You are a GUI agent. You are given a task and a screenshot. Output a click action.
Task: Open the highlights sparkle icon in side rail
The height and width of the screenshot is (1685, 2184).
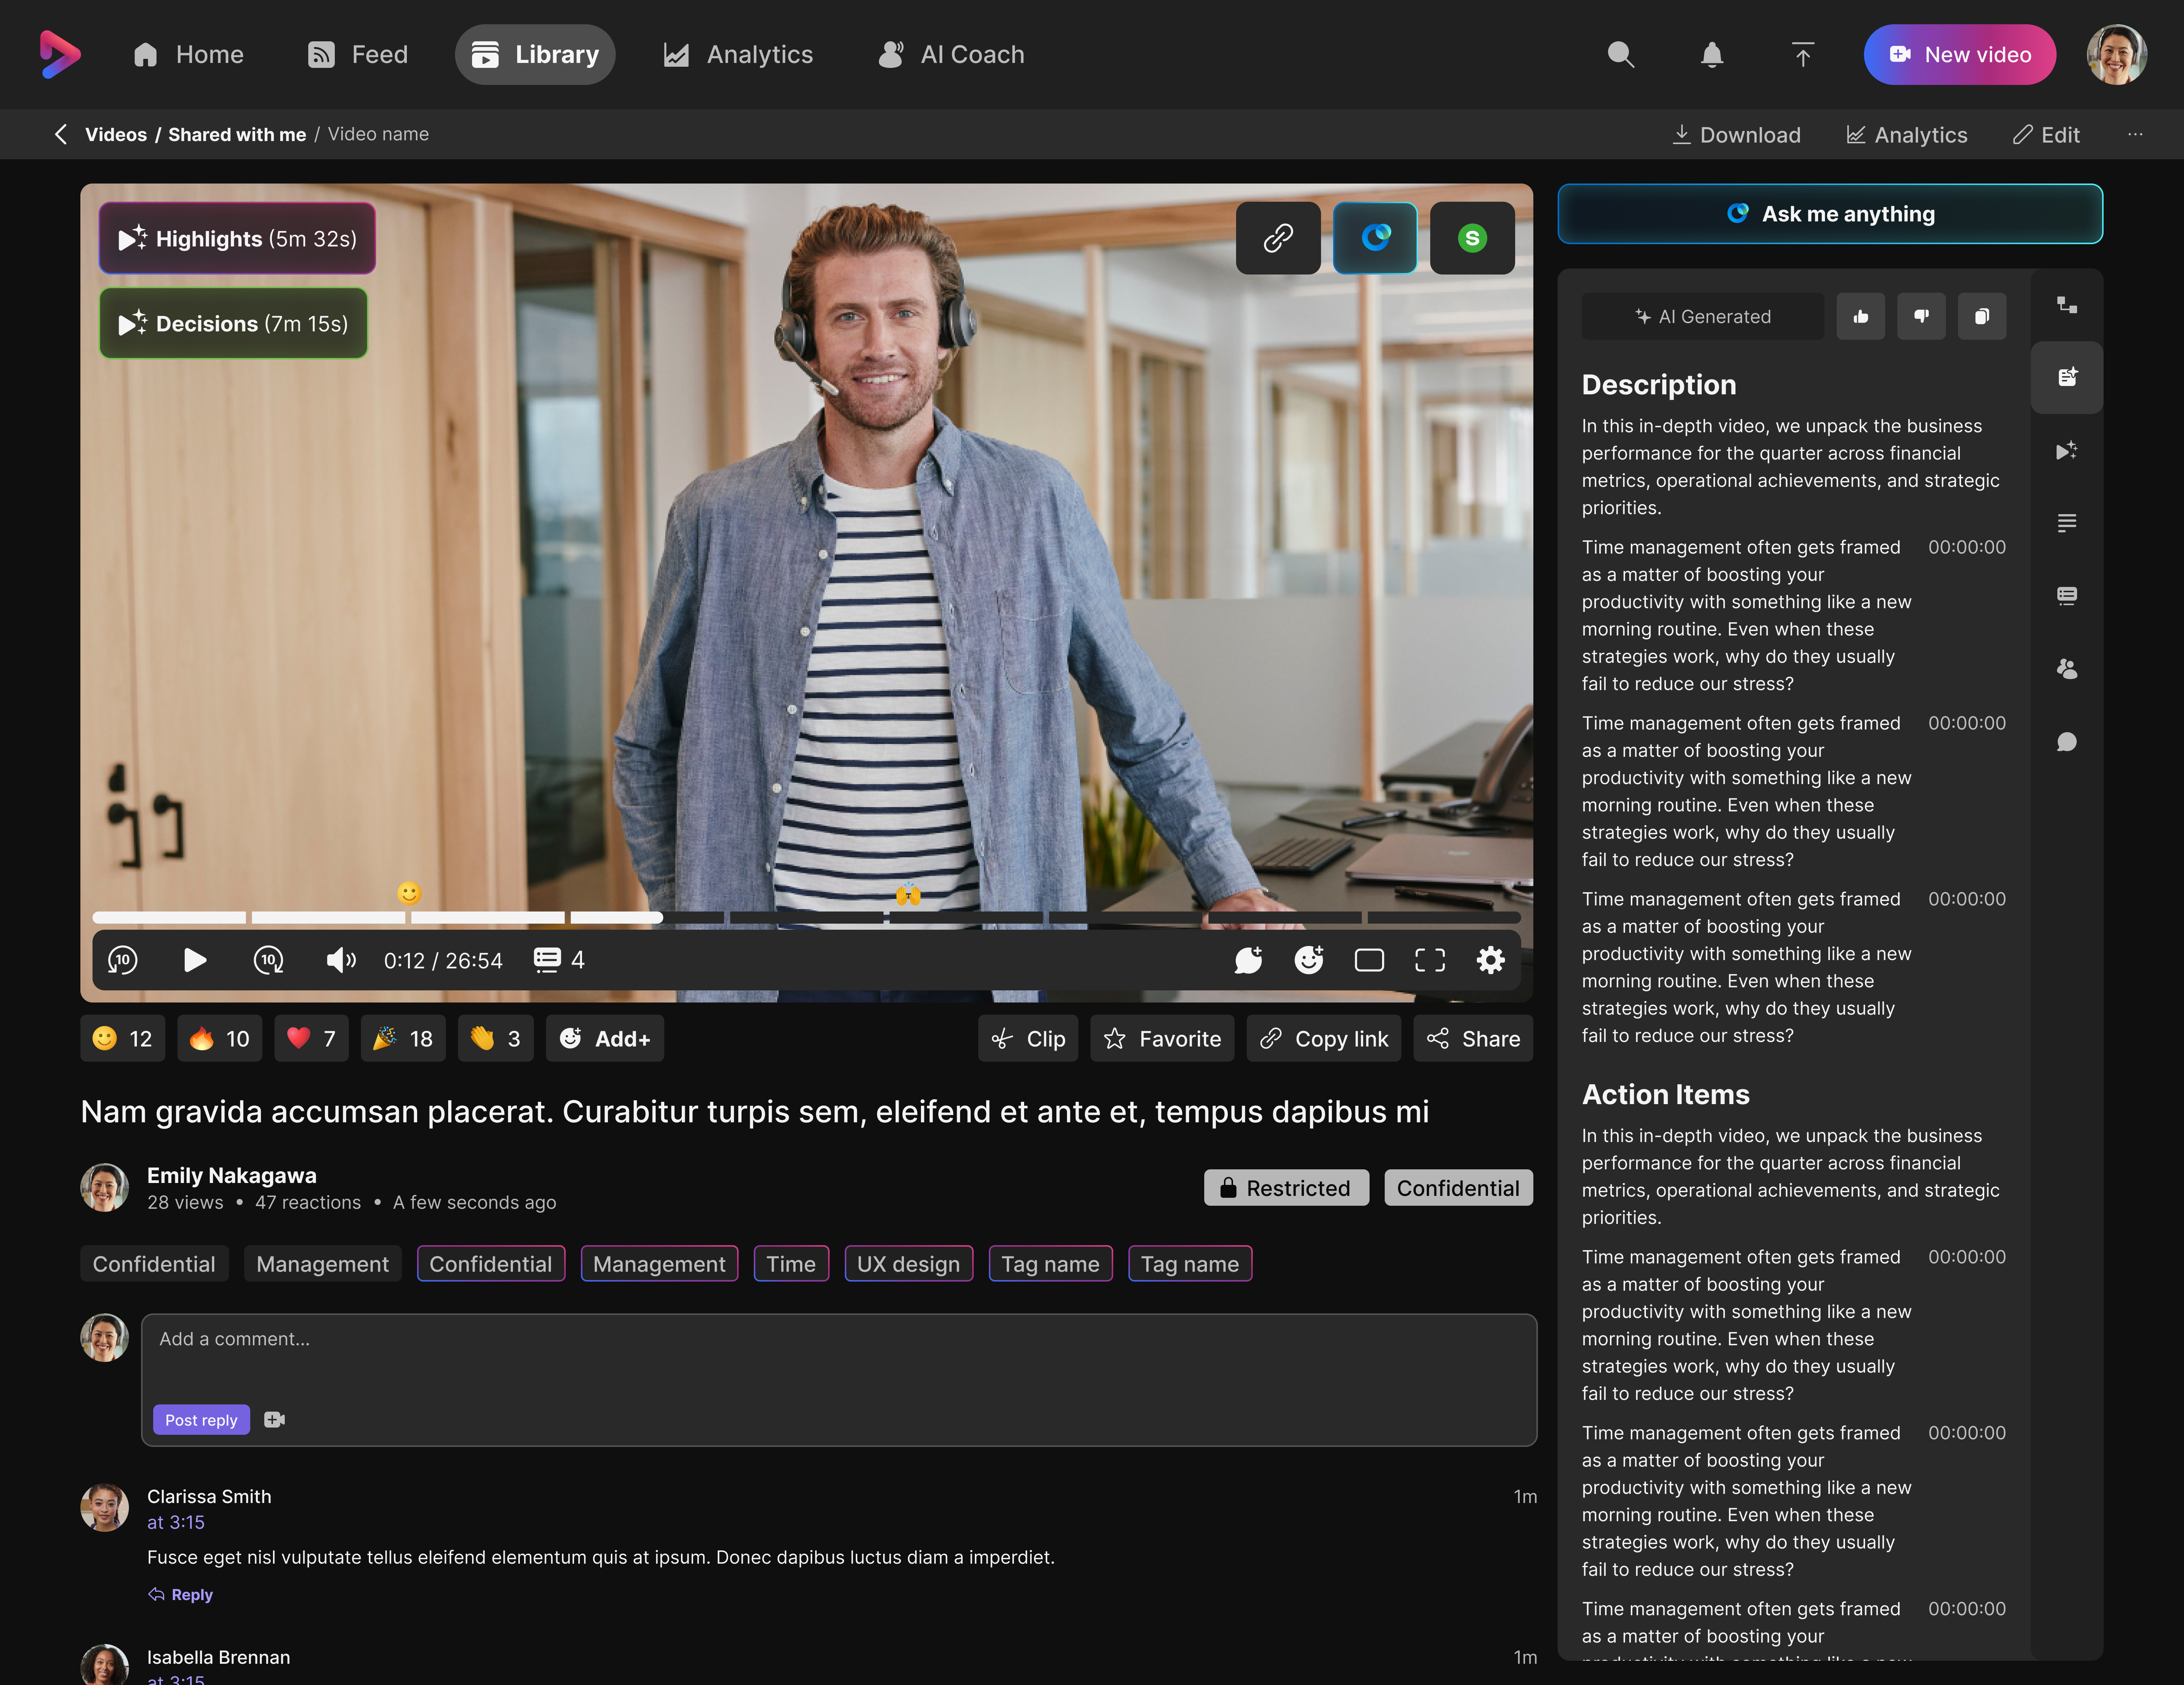pyautogui.click(x=2067, y=451)
